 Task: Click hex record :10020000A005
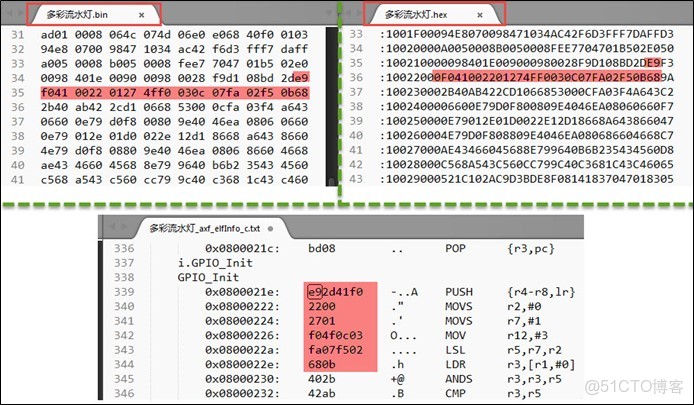coord(527,48)
